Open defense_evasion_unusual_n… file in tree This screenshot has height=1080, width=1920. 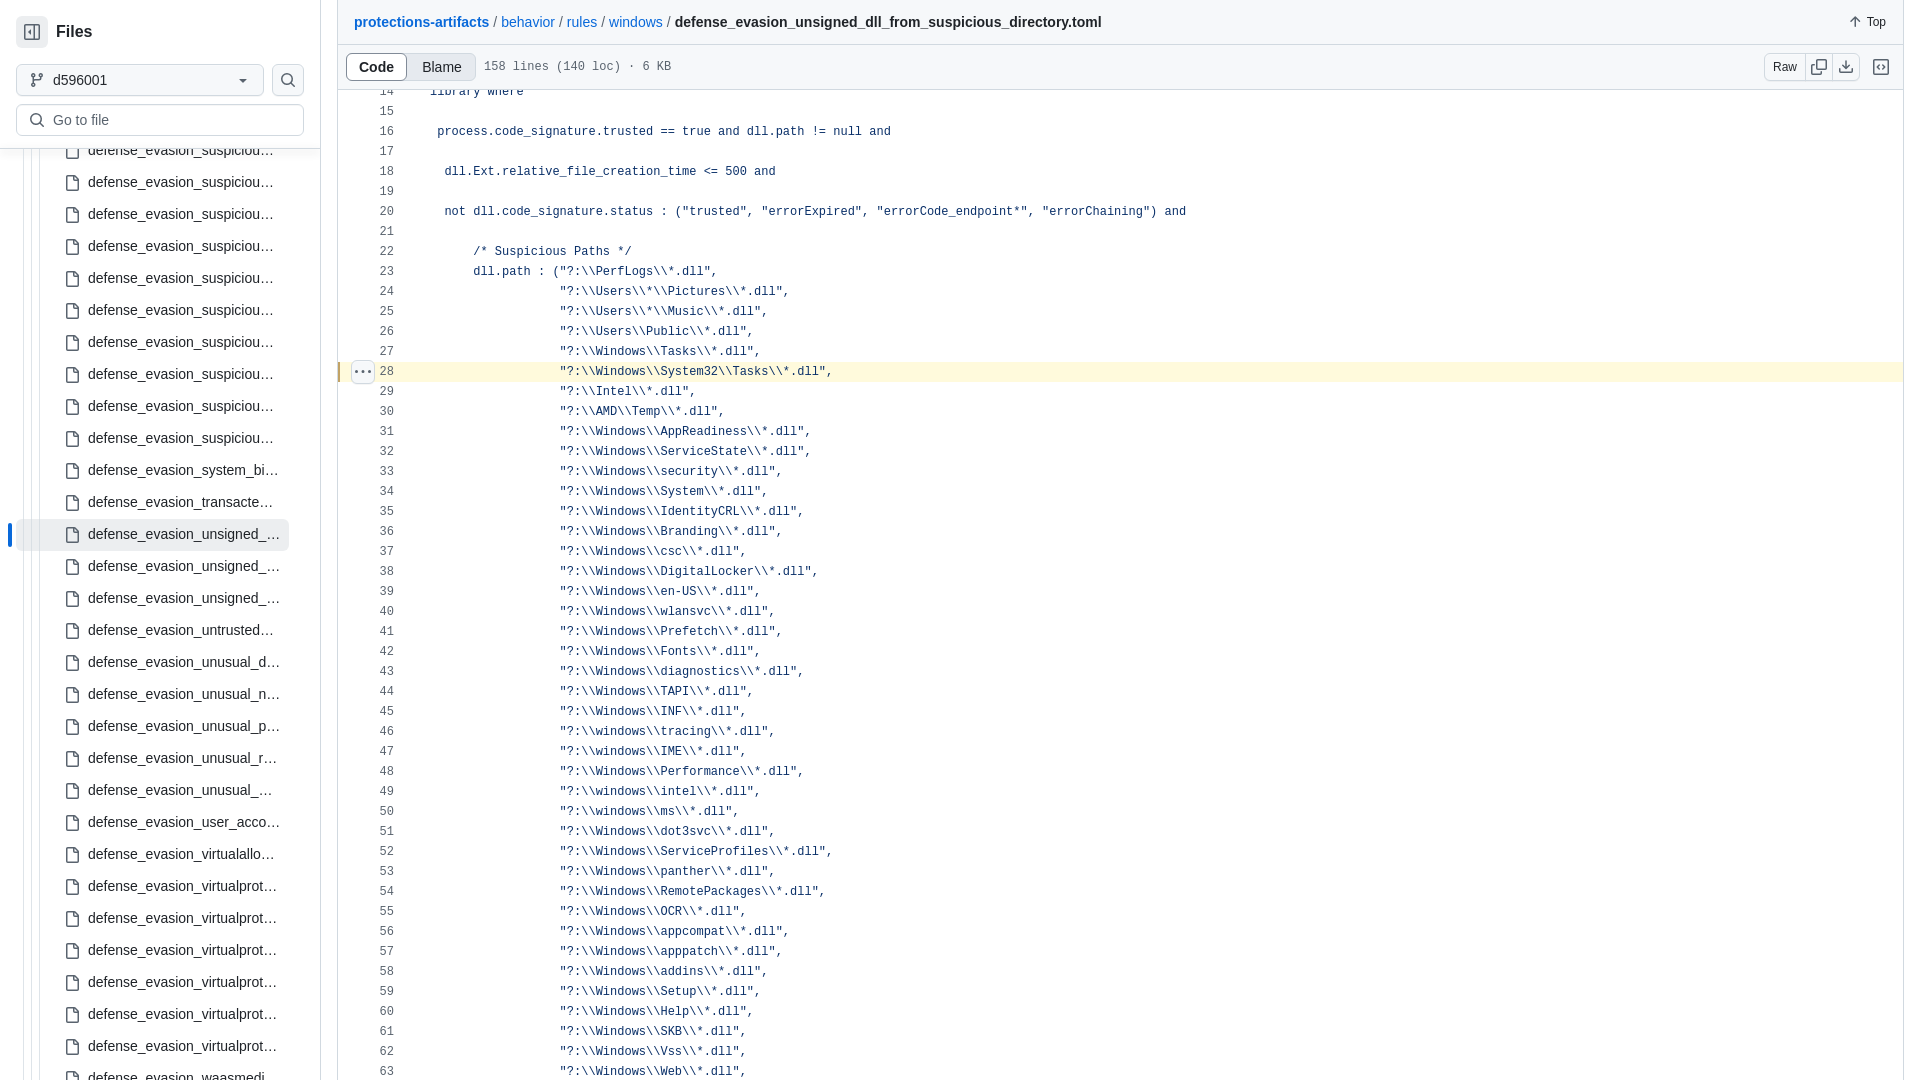[x=183, y=695]
